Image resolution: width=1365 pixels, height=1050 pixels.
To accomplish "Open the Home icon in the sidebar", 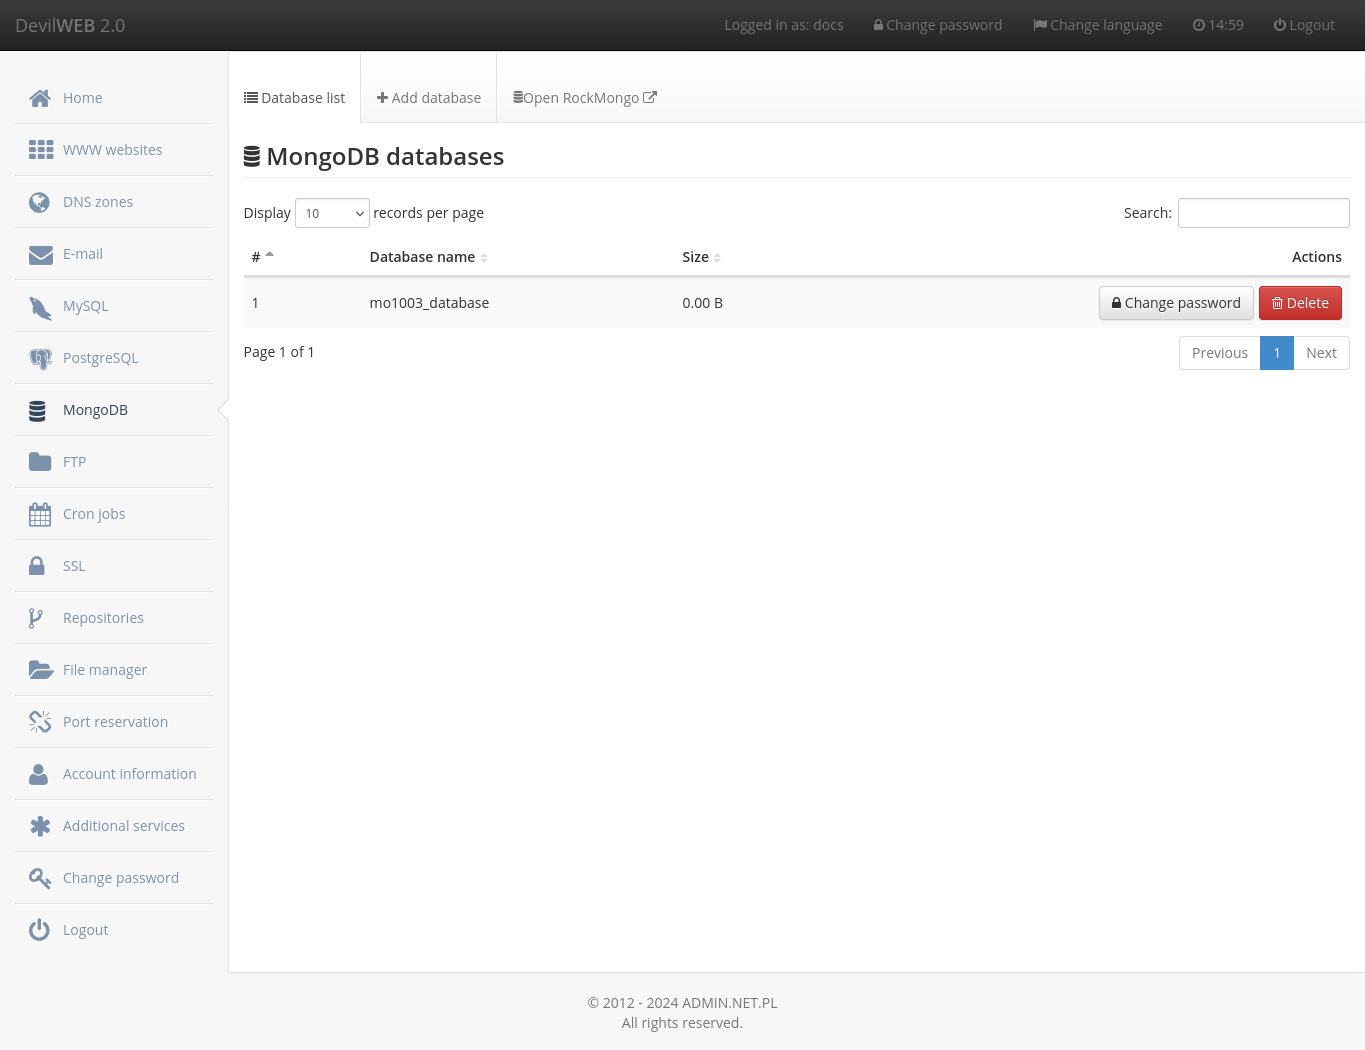I will [x=40, y=97].
